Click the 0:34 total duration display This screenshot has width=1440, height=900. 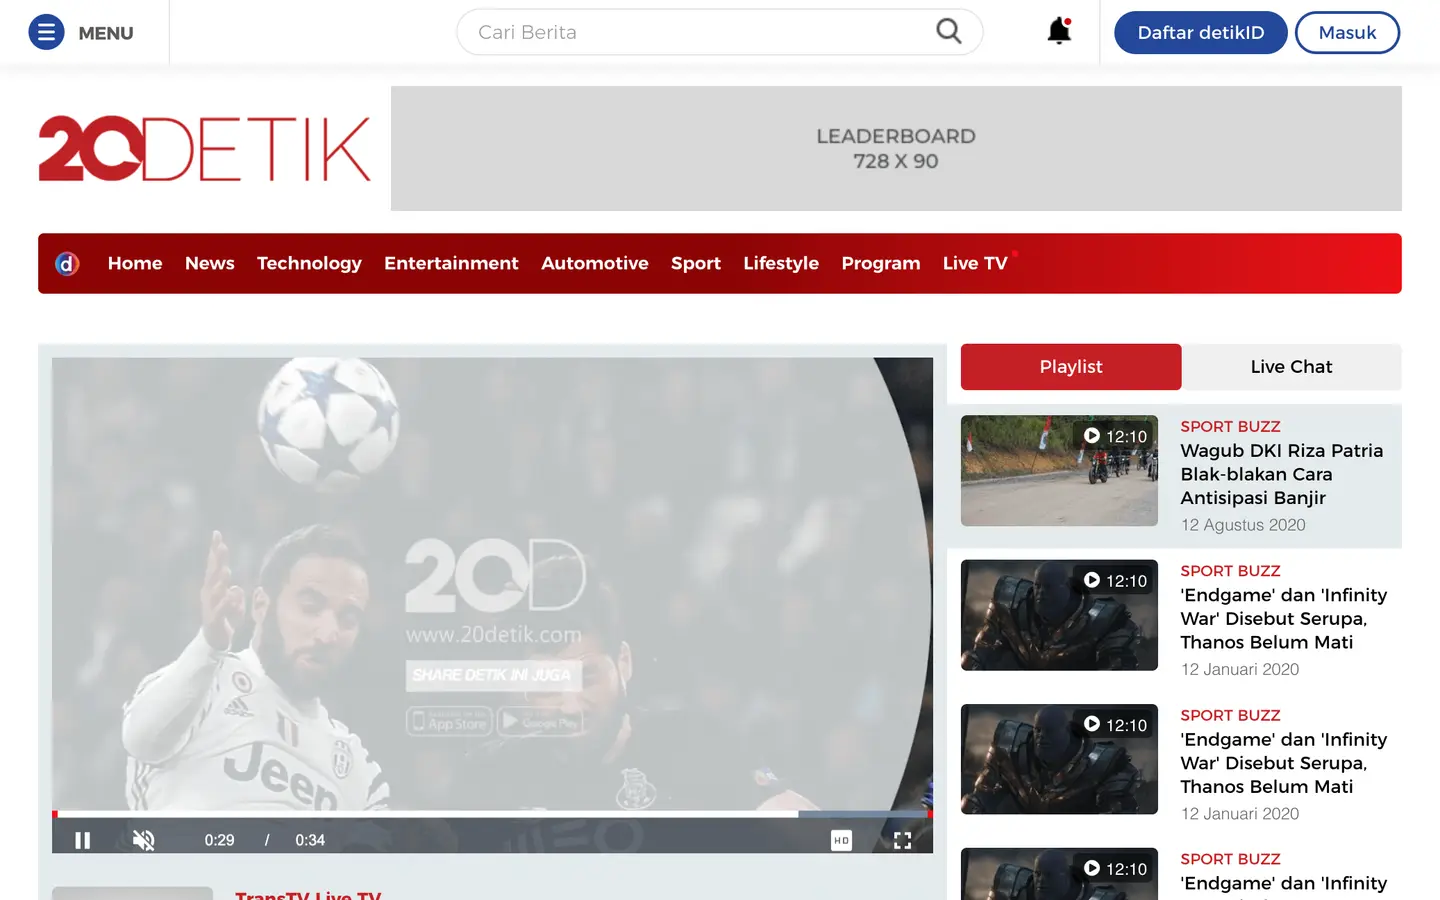click(x=310, y=840)
